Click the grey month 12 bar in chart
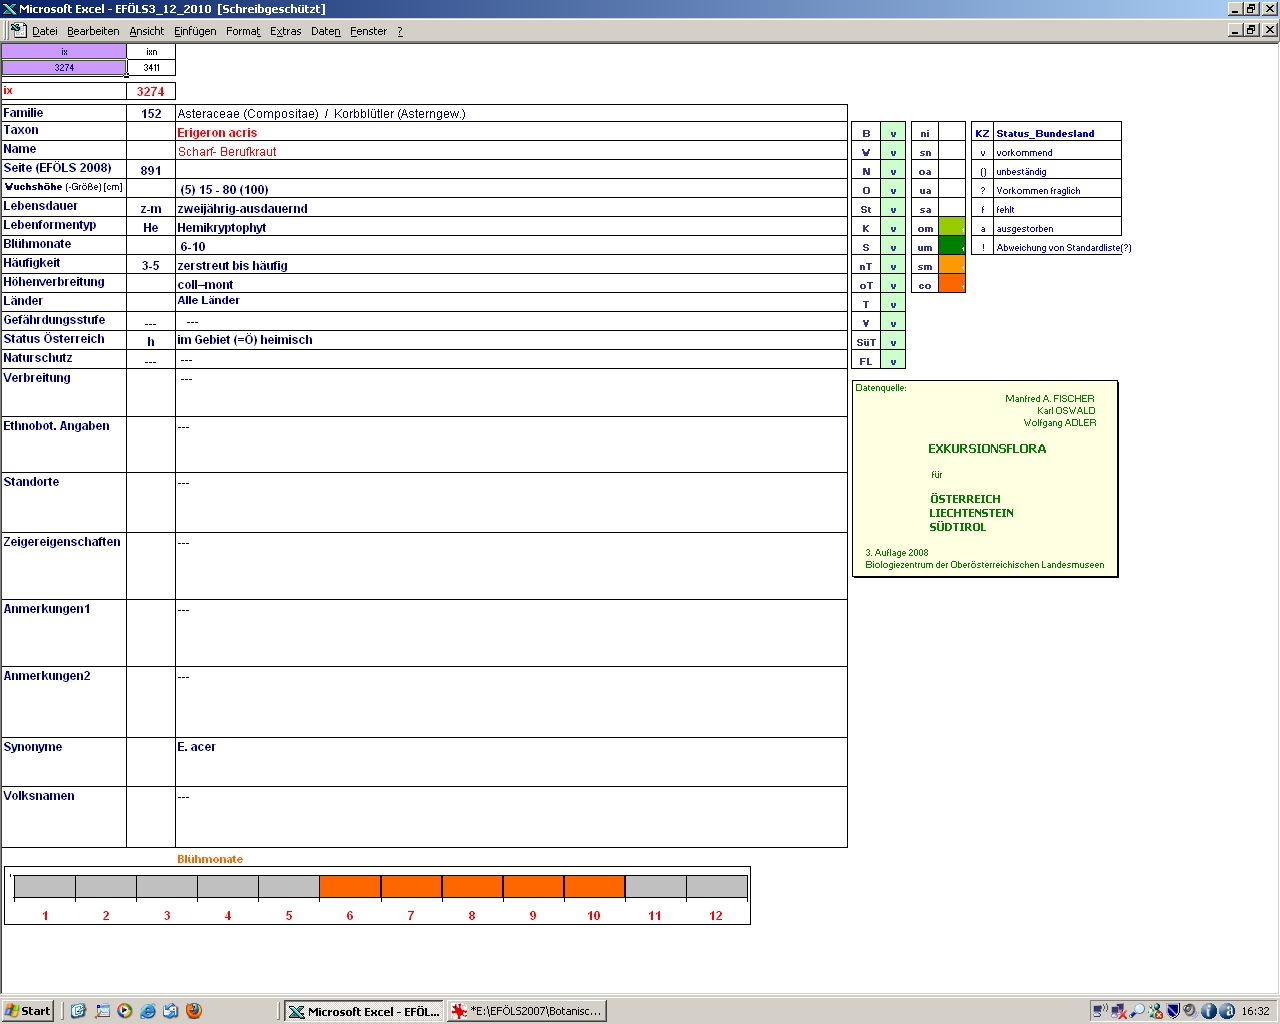 click(716, 887)
